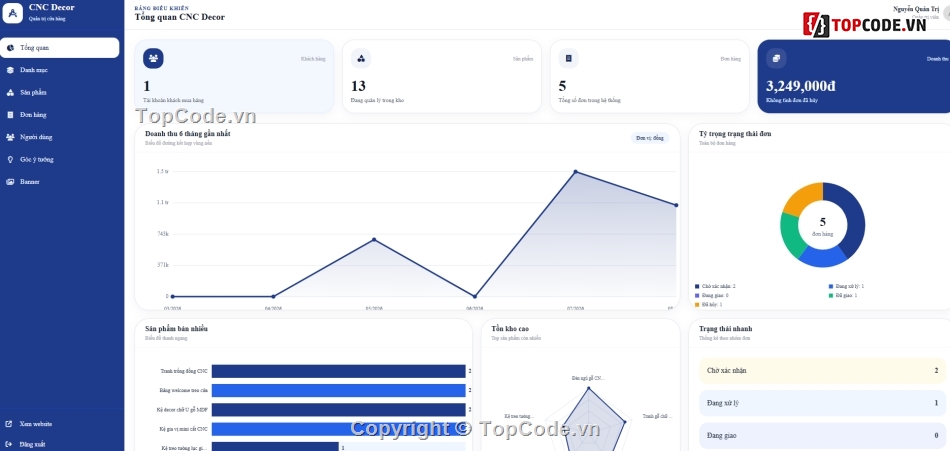
Task: Click the green Đã giao legend swatch
Action: point(831,295)
